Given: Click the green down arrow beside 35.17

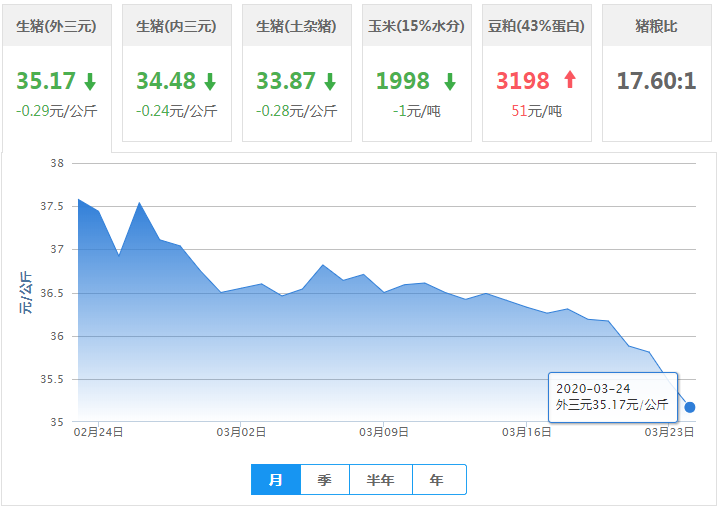Looking at the screenshot, I should 90,82.
